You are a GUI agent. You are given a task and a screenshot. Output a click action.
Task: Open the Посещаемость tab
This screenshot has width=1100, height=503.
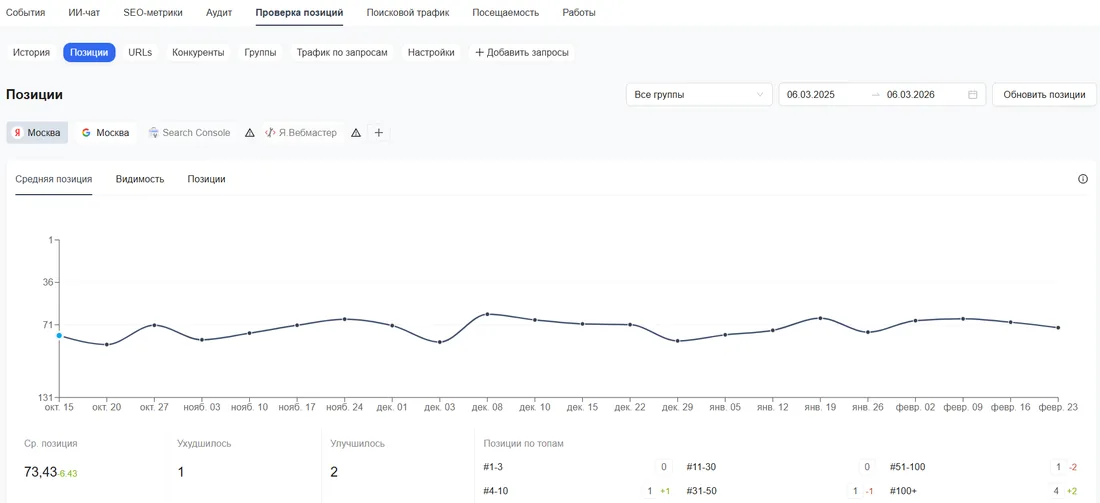coord(506,13)
